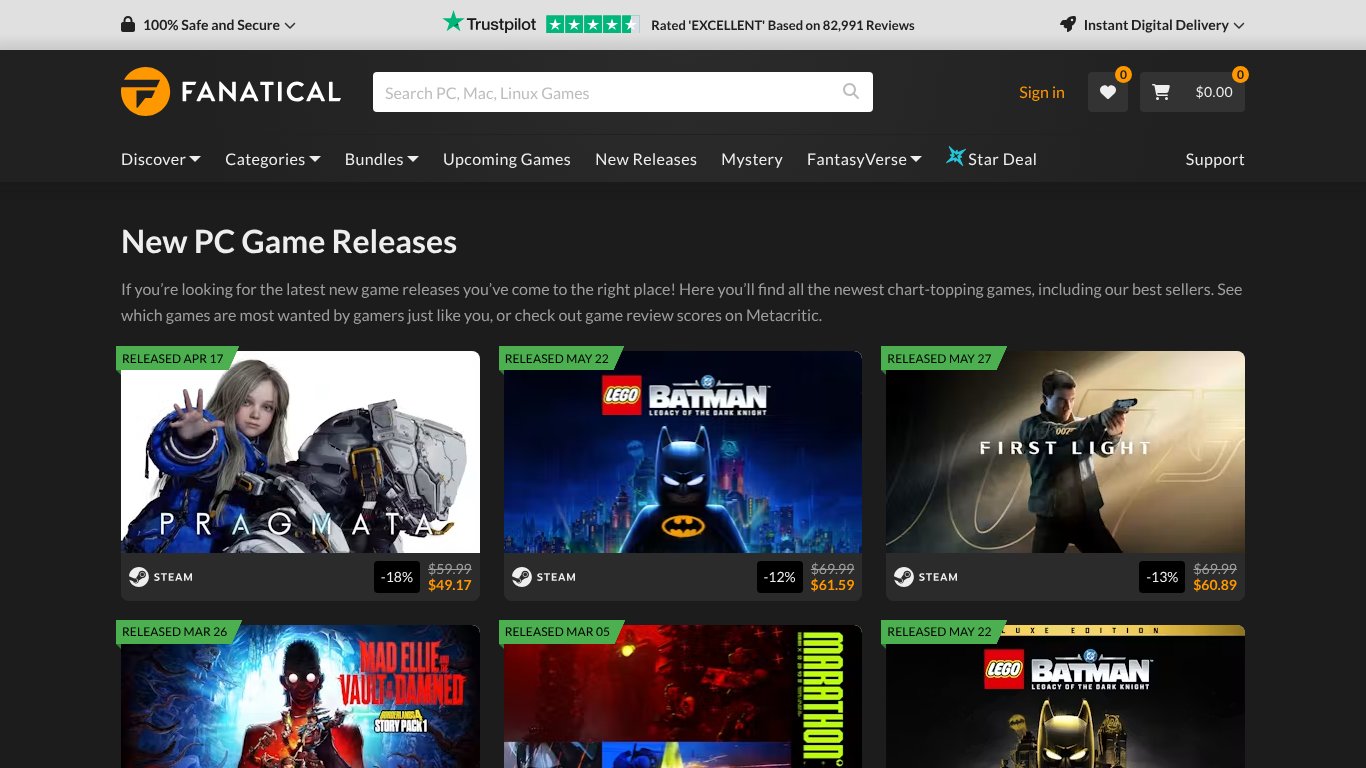The width and height of the screenshot is (1366, 768).
Task: Open the wishlist heart icon
Action: point(1107,92)
